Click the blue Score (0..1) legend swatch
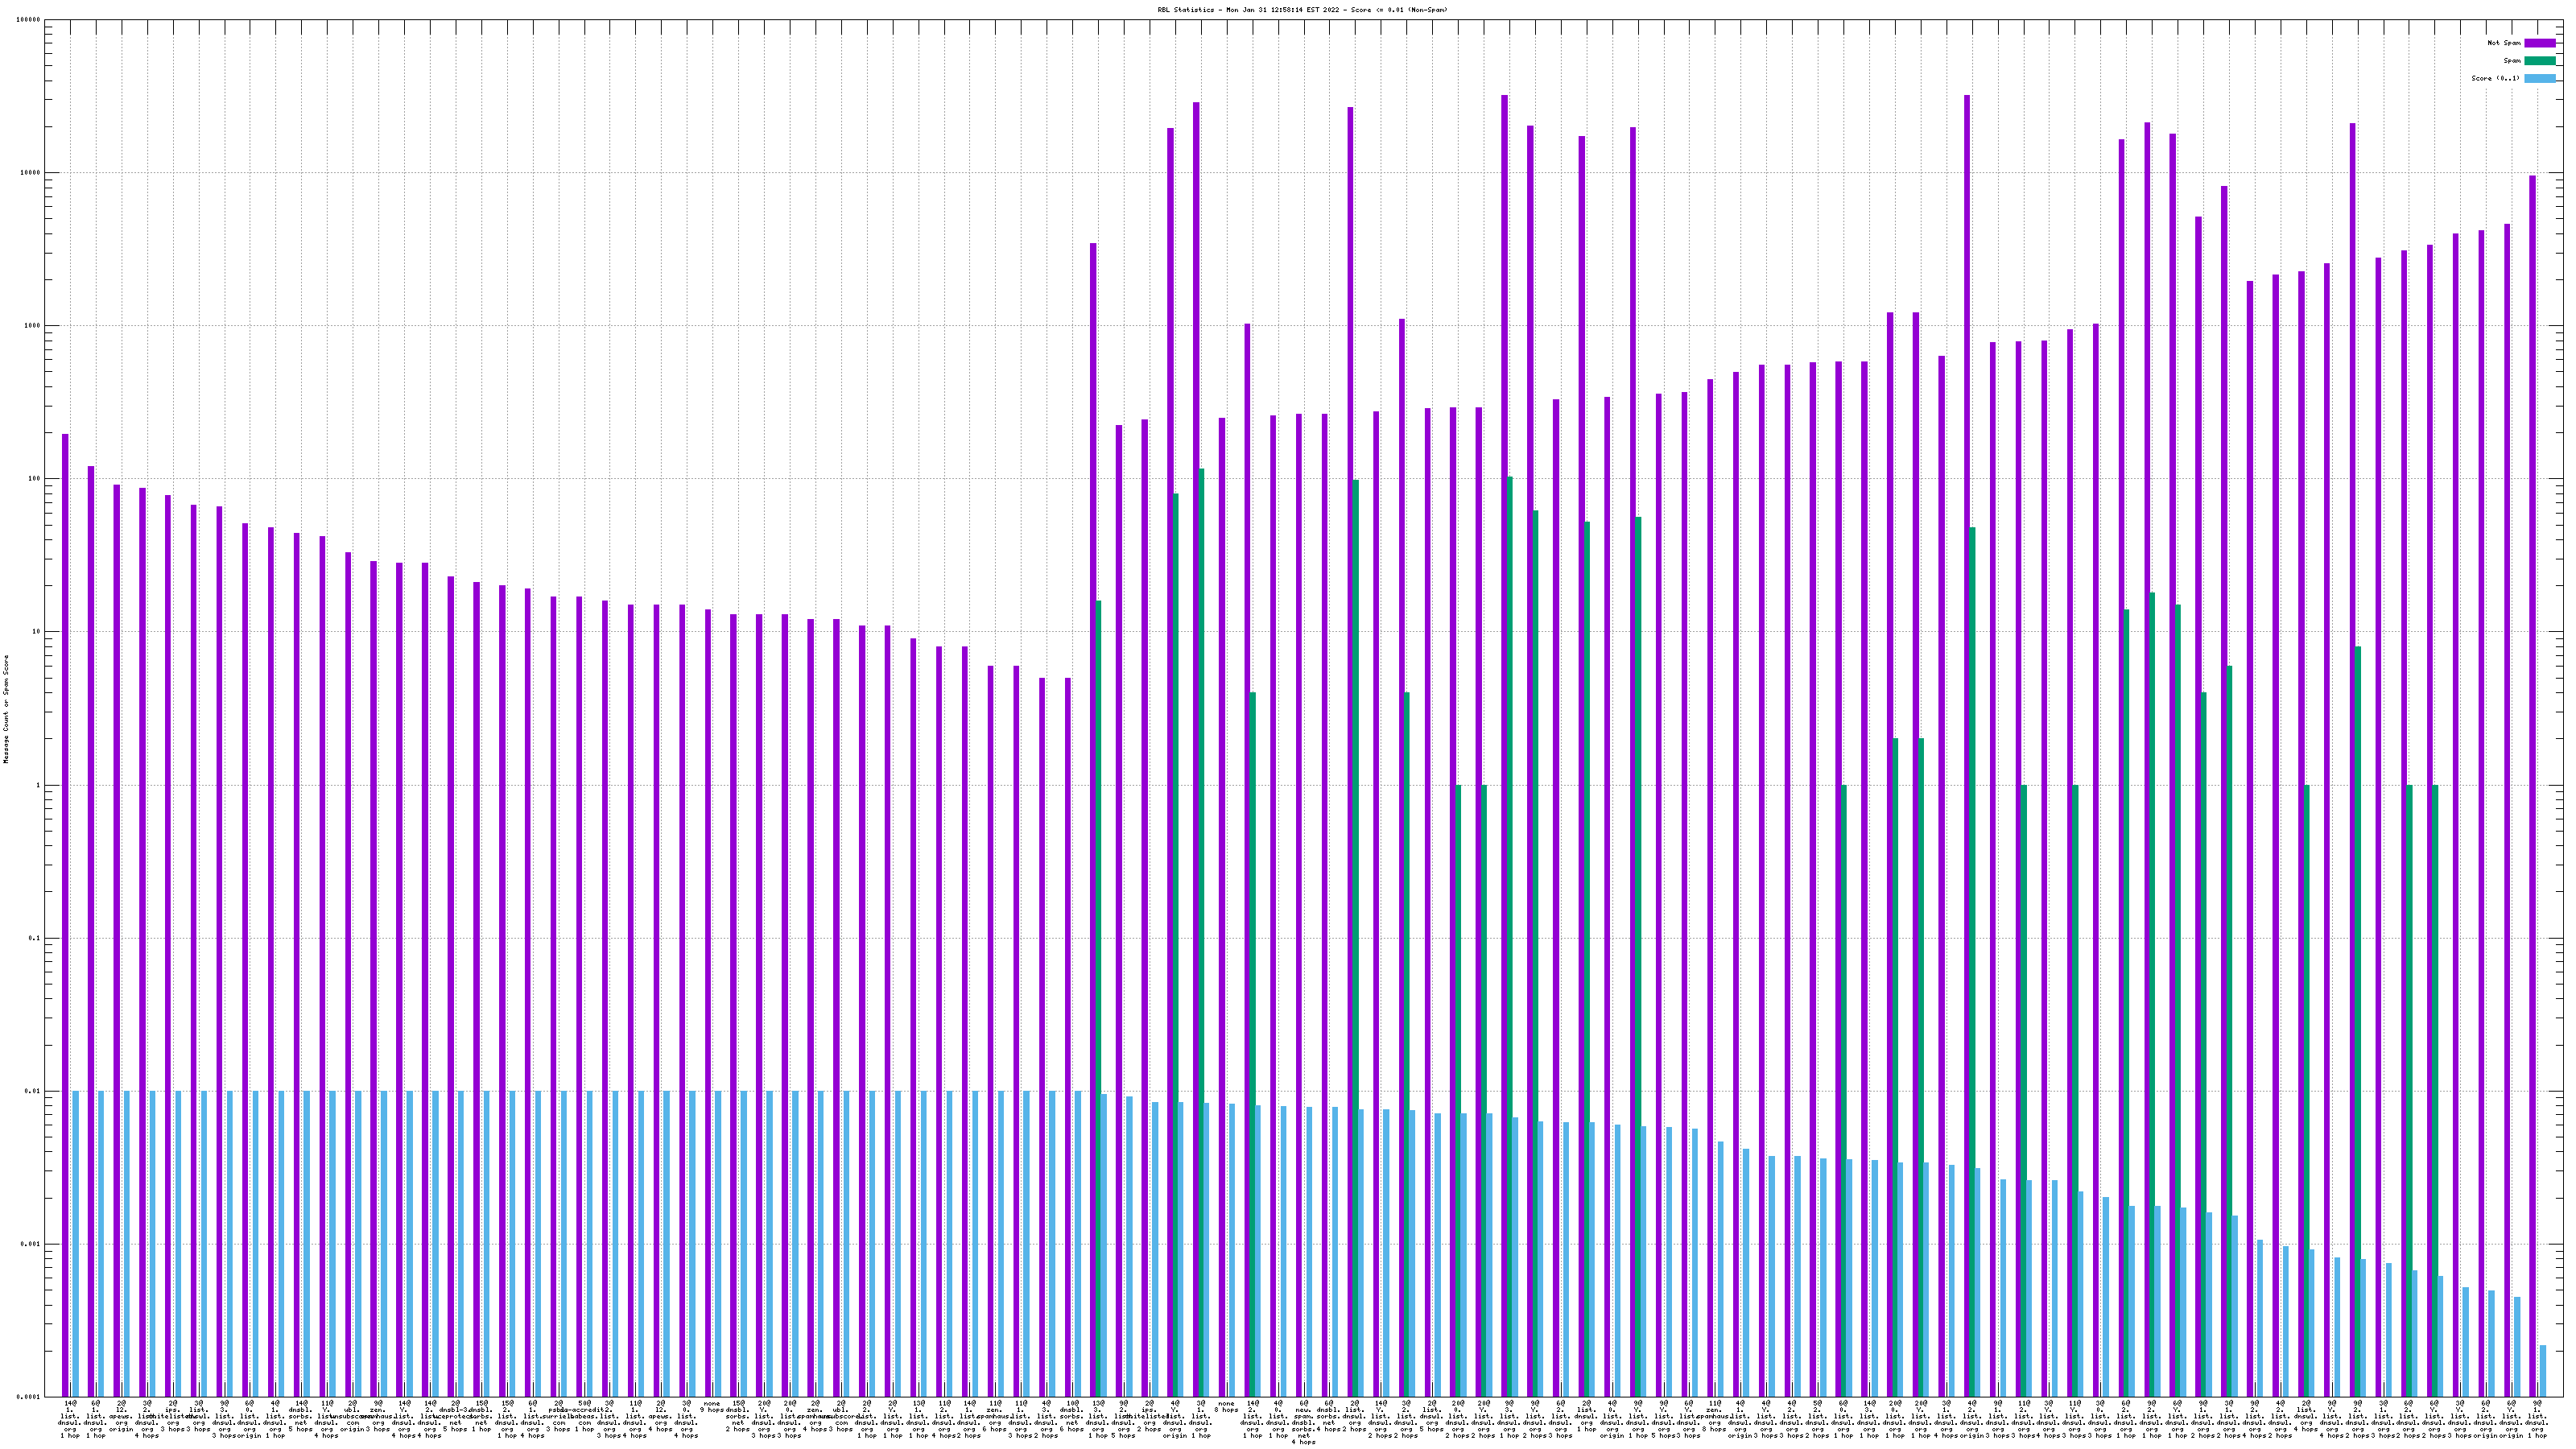 tap(2539, 78)
